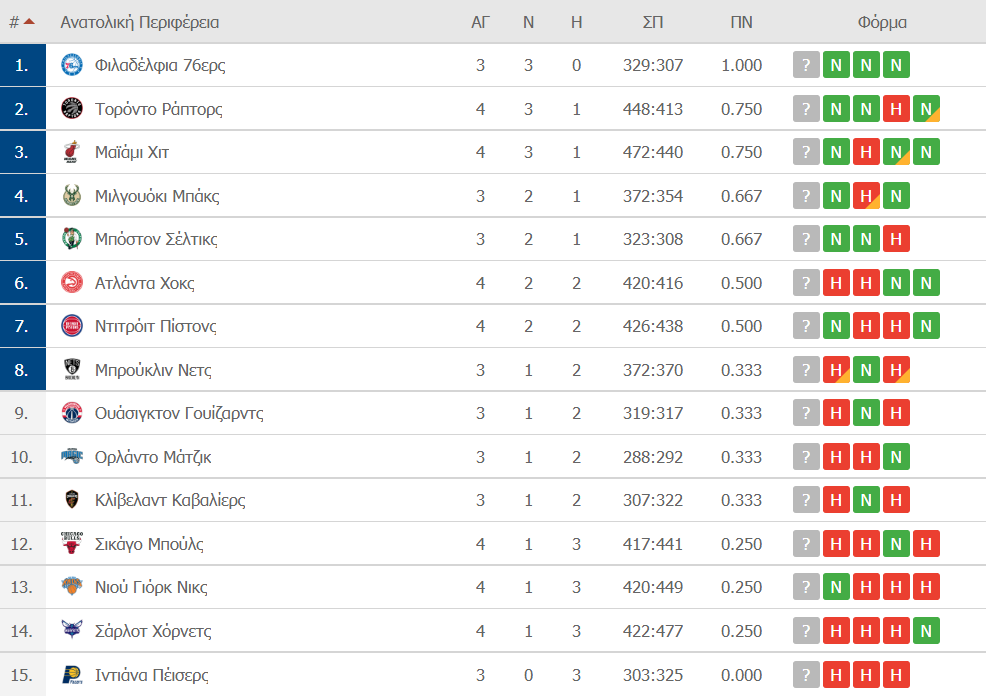Screen dimensions: 986x696
Task: Click the Atlanta Hawks logo icon
Action: 72,283
